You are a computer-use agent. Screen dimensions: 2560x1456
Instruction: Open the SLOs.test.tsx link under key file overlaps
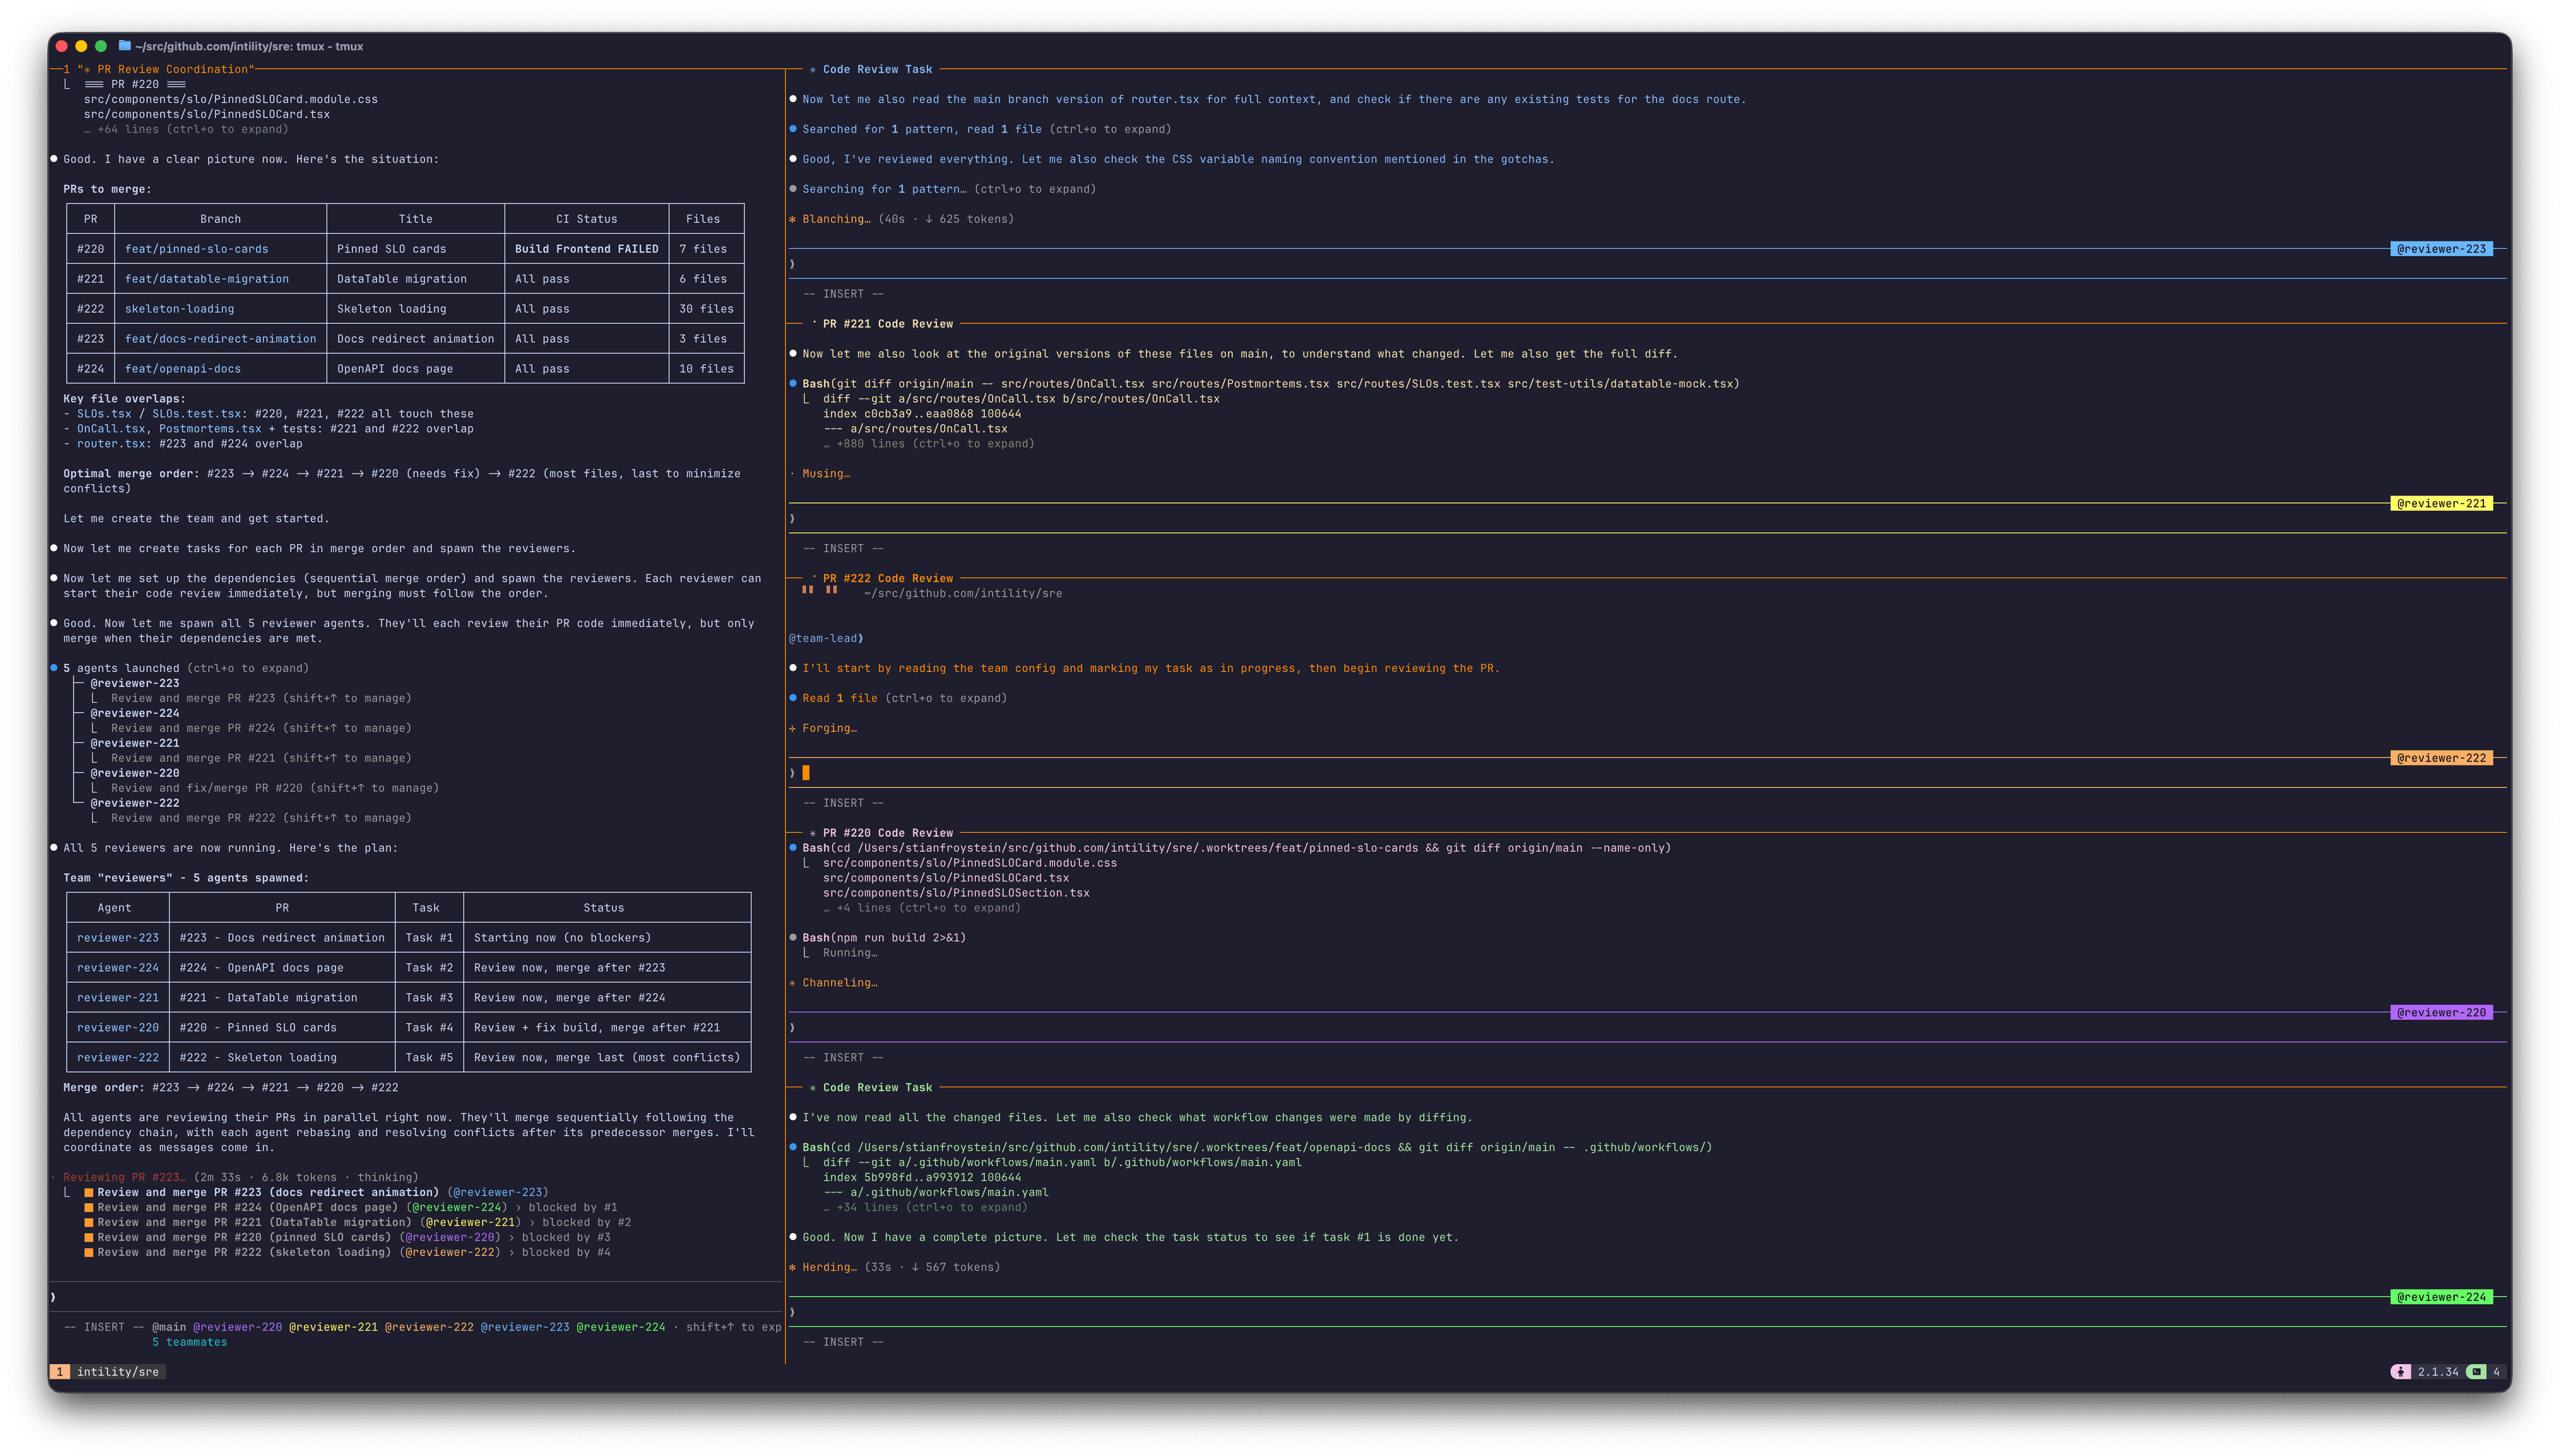(196, 414)
